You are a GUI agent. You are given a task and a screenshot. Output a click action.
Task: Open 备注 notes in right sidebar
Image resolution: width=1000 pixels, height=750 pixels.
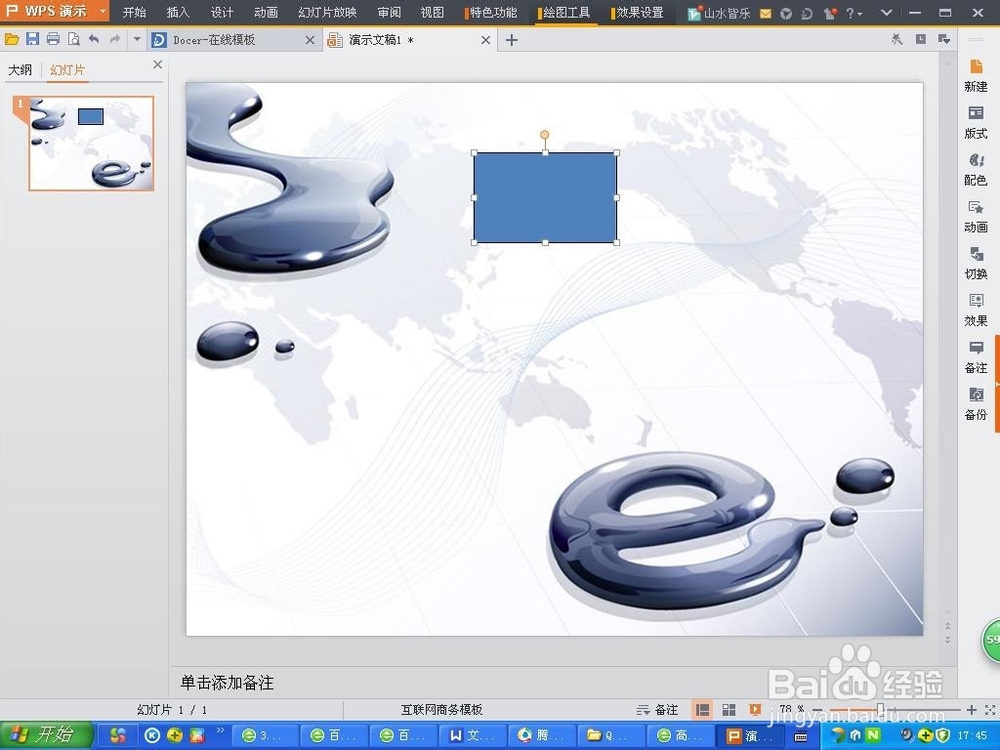click(976, 357)
